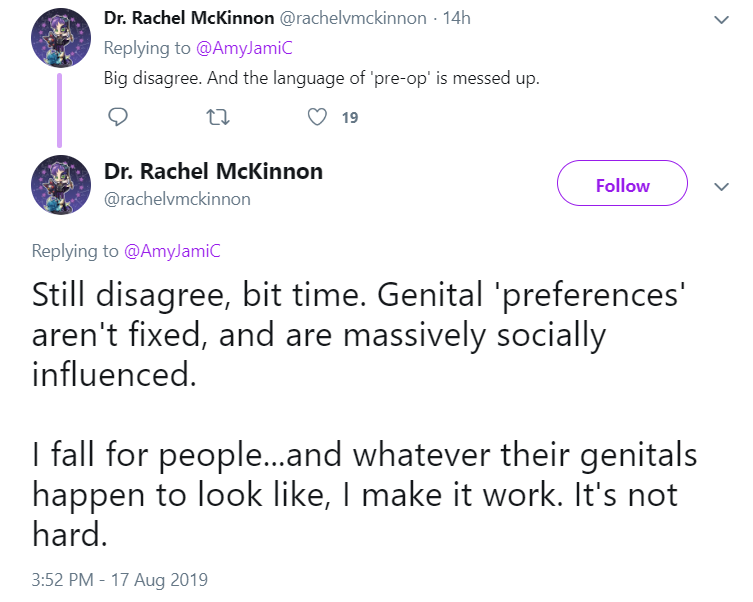Image resolution: width=753 pixels, height=602 pixels.
Task: Like the tweet with the heart icon
Action: pos(317,117)
